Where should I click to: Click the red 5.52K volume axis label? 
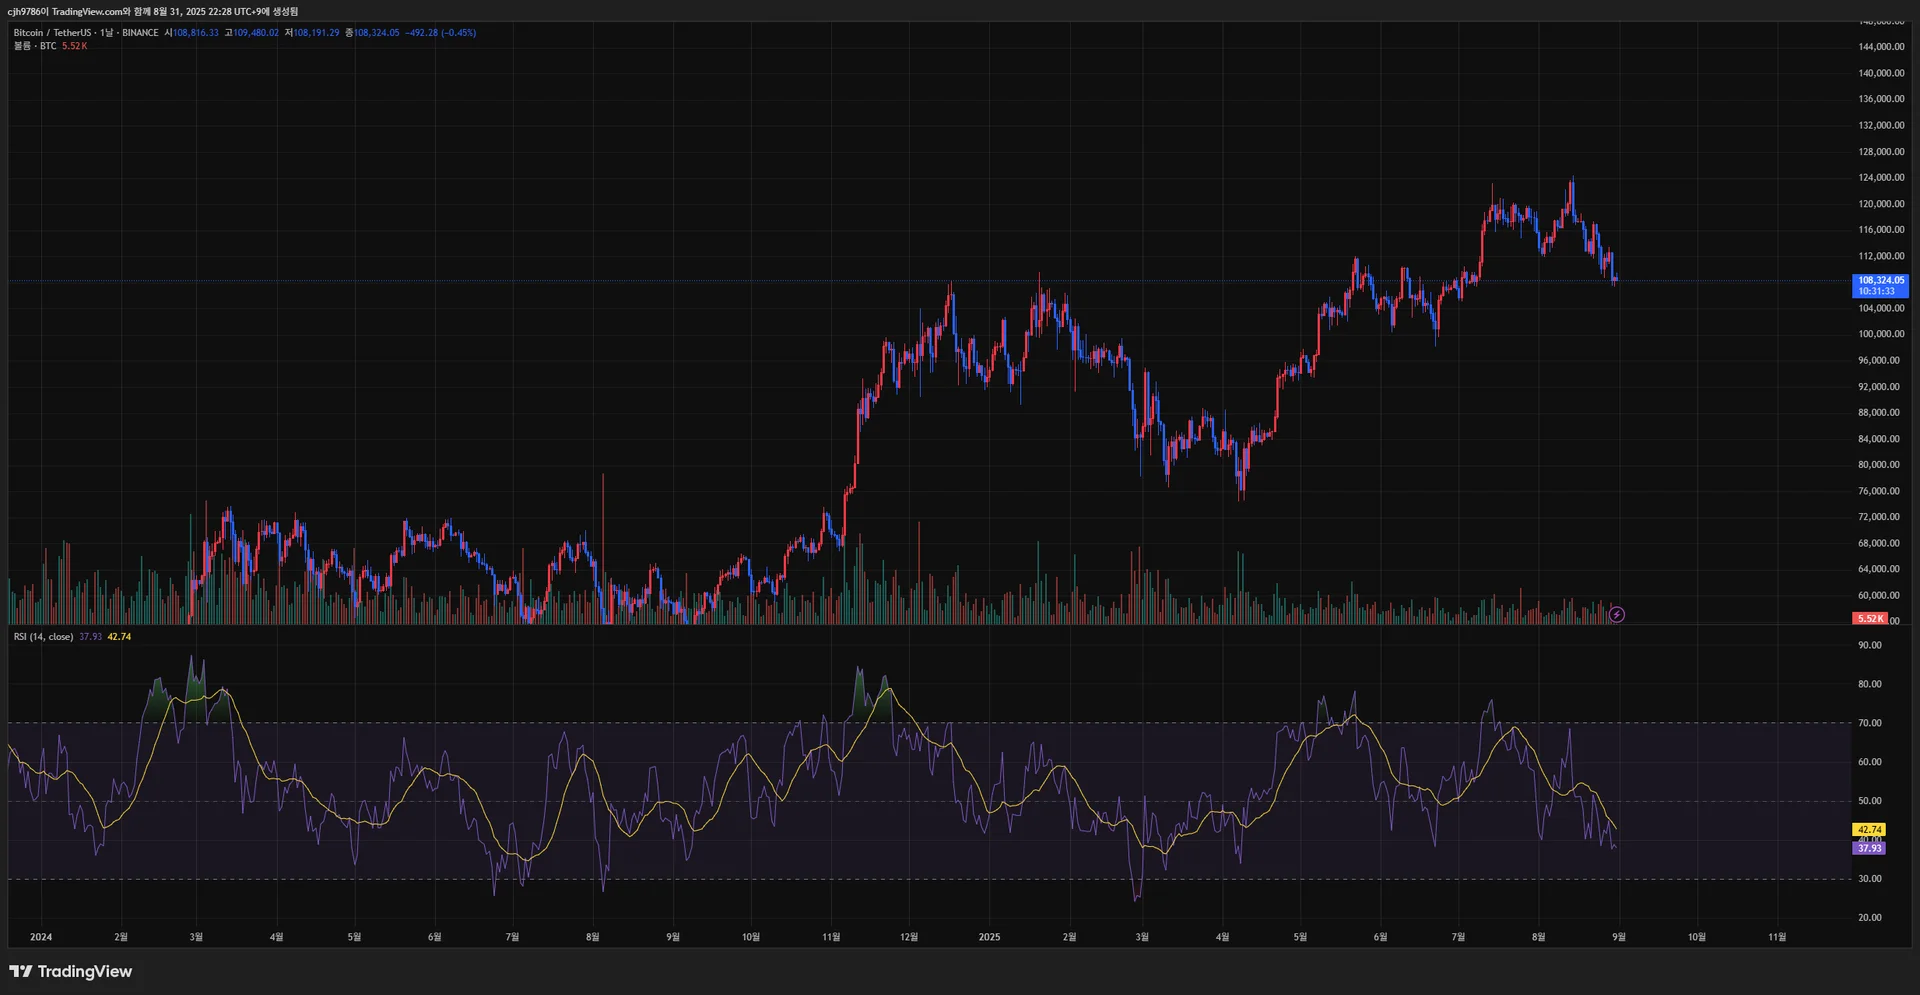[1870, 619]
